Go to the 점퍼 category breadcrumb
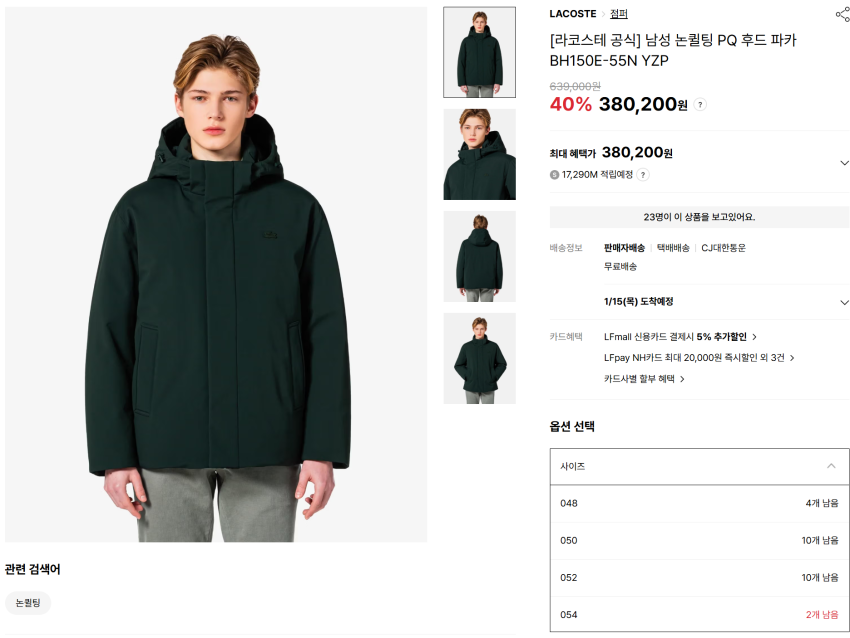This screenshot has width=850, height=638. coord(619,14)
